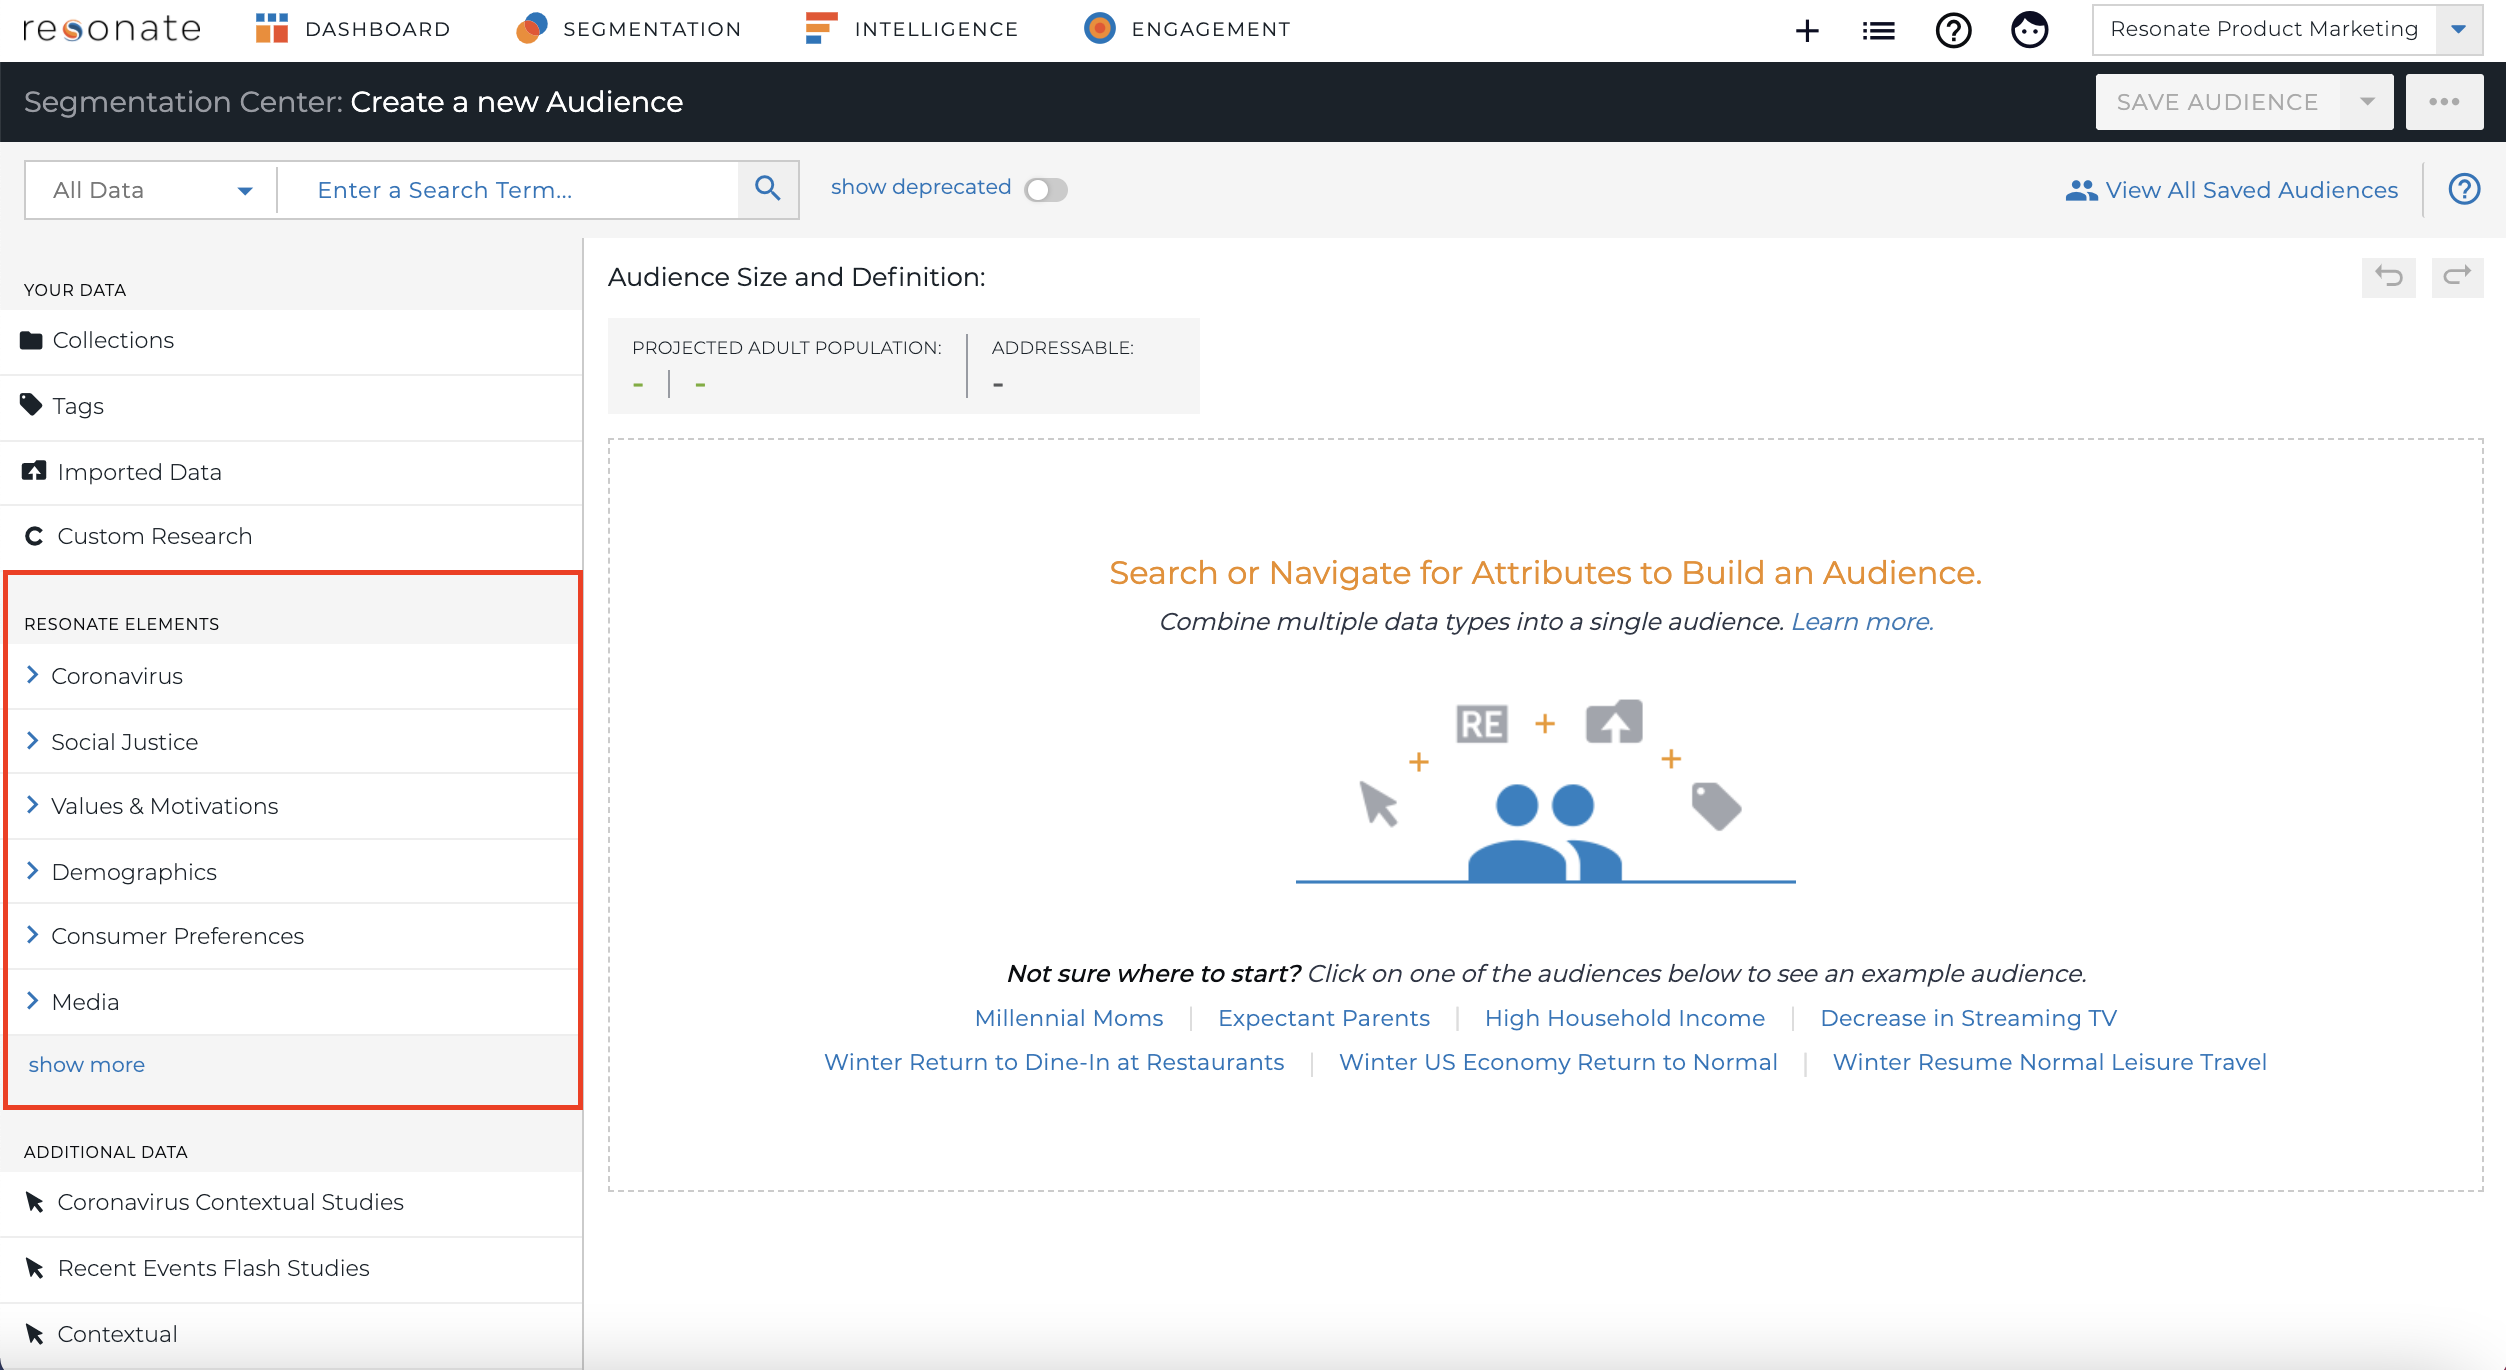
Task: Click the redo arrow button
Action: click(2457, 277)
